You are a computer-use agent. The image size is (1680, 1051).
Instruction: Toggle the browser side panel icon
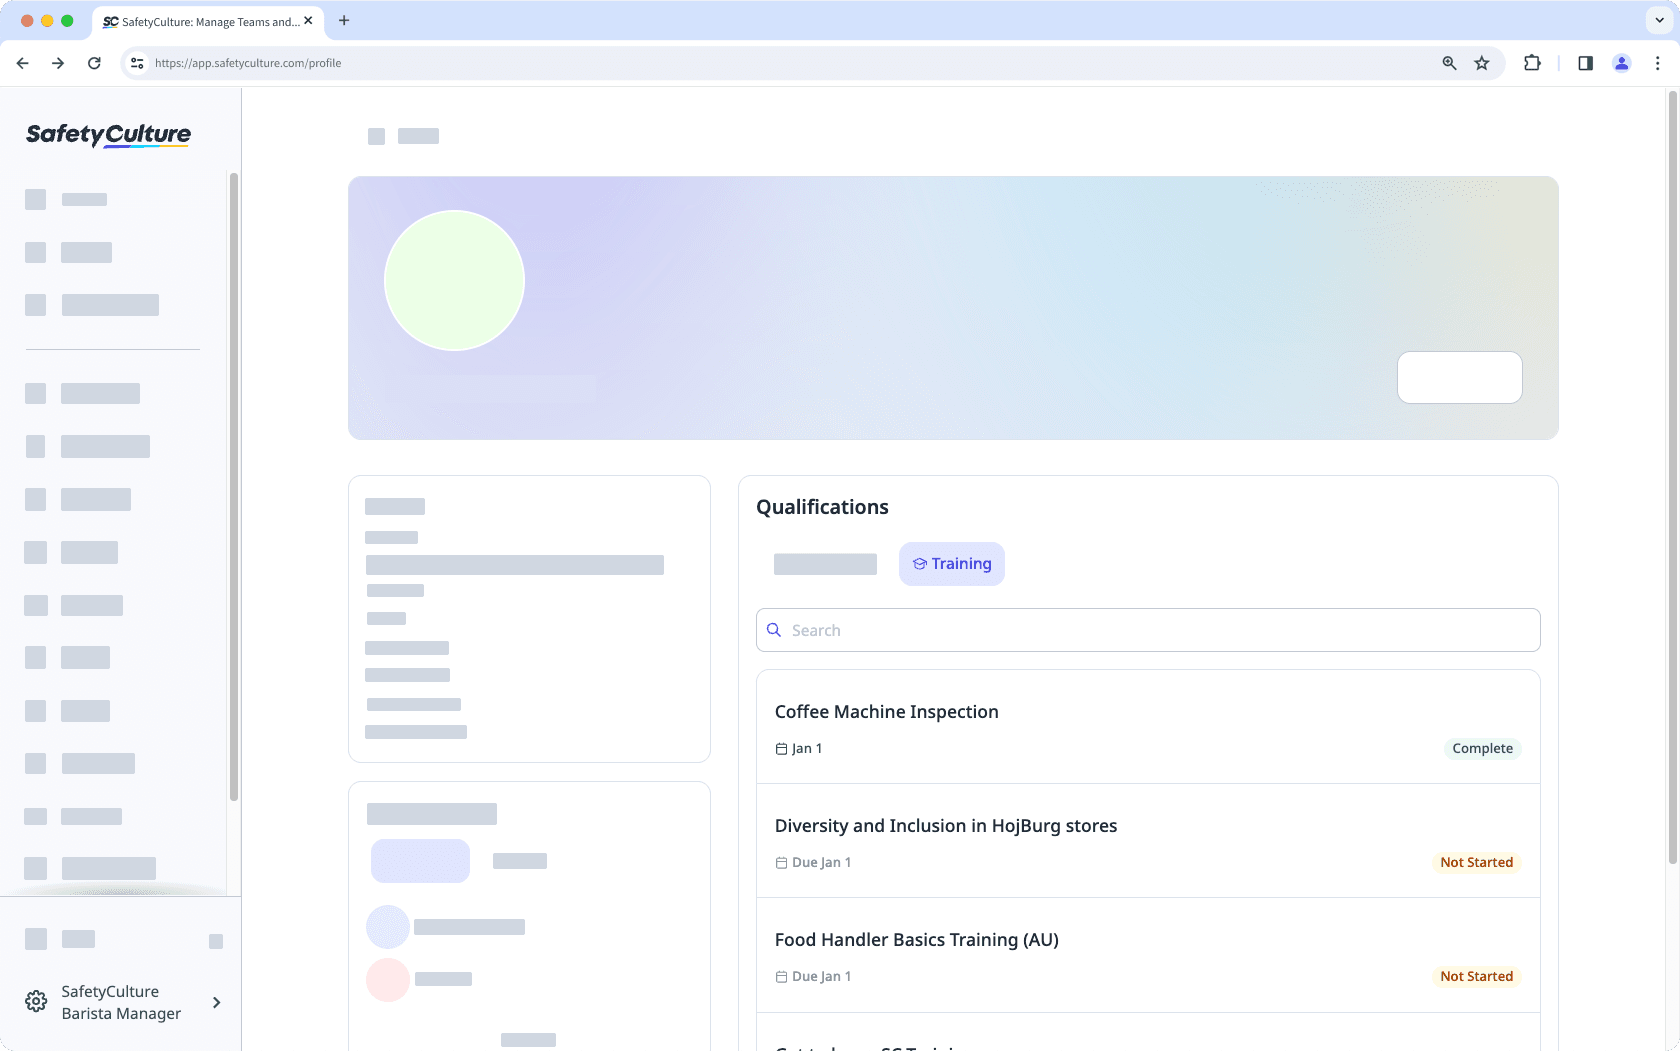(1585, 63)
